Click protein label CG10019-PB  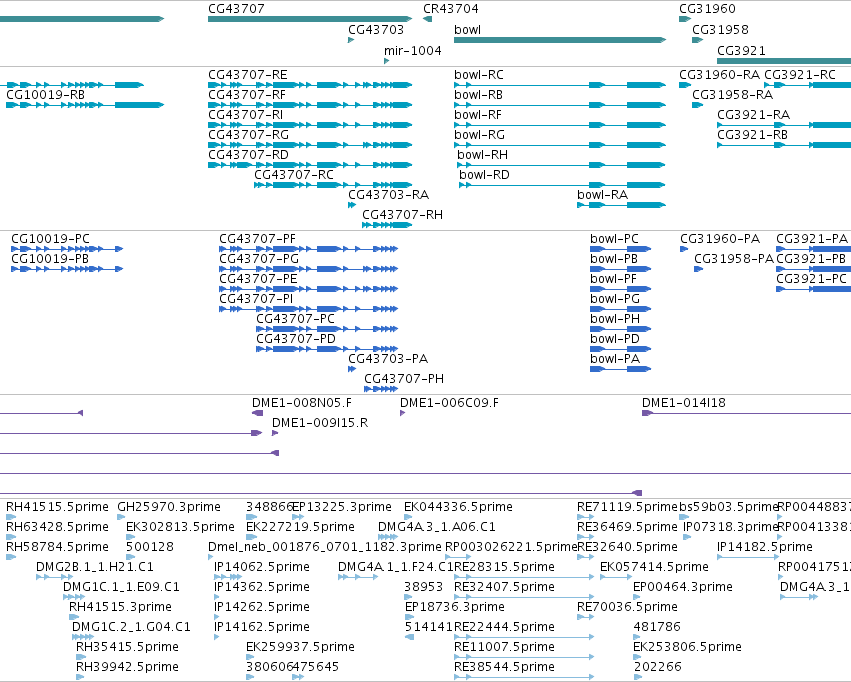(x=50, y=259)
